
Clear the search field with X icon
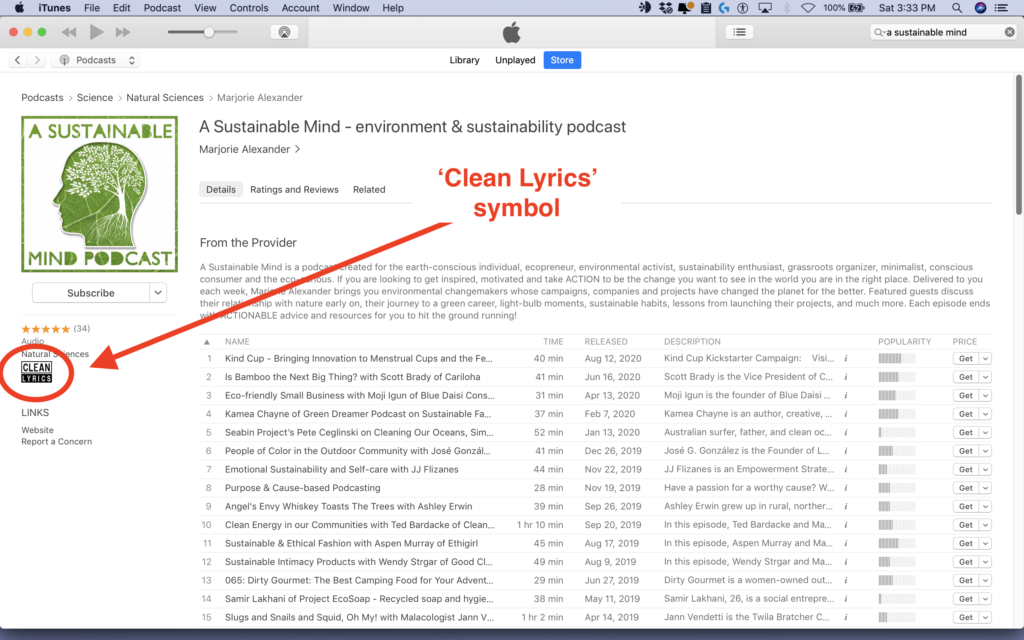[1009, 32]
